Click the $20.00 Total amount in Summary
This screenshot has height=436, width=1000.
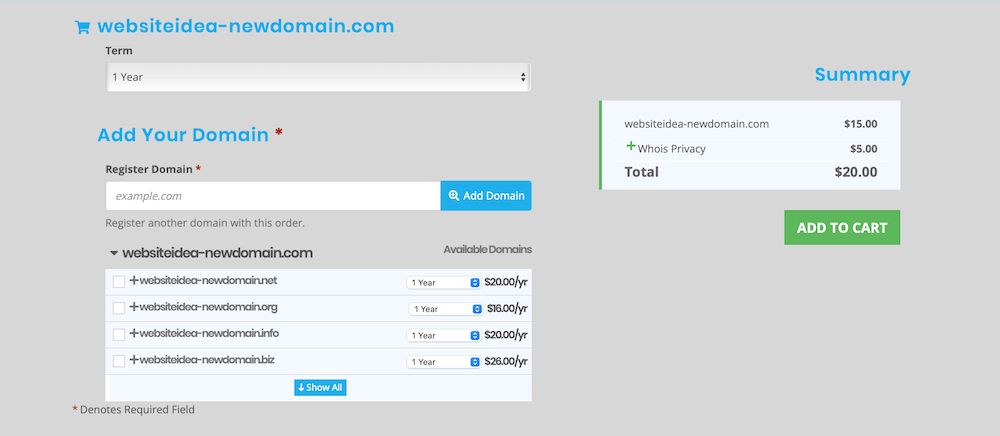pyautogui.click(x=856, y=172)
